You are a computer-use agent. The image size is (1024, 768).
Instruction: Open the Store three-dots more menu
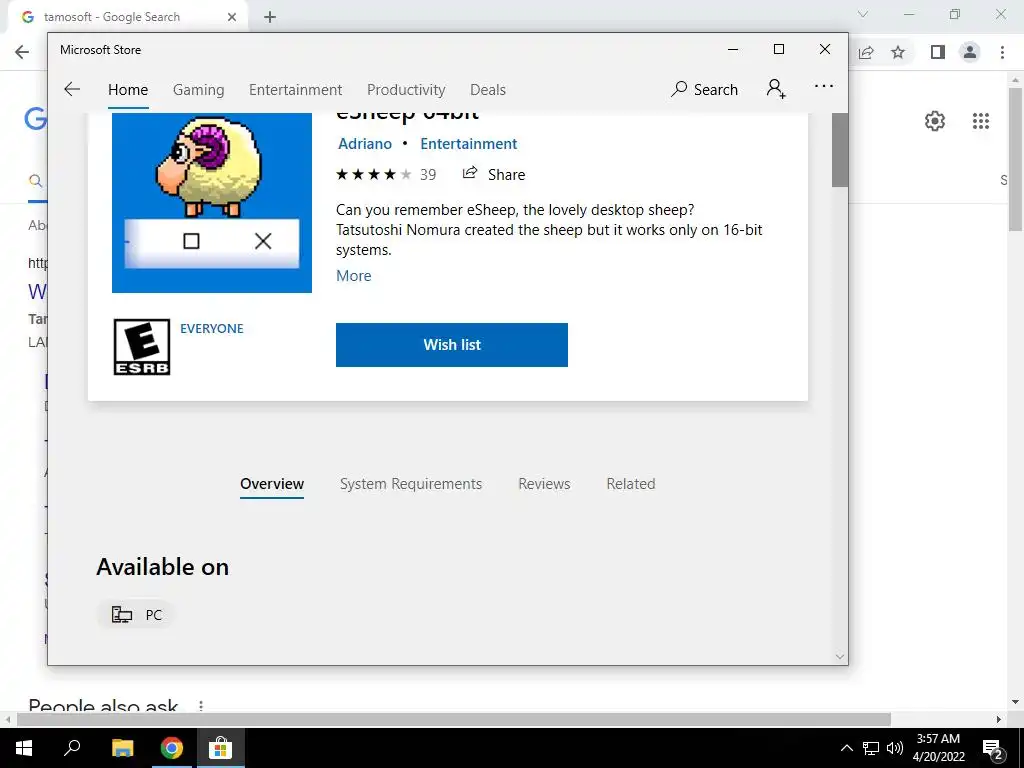pos(824,86)
